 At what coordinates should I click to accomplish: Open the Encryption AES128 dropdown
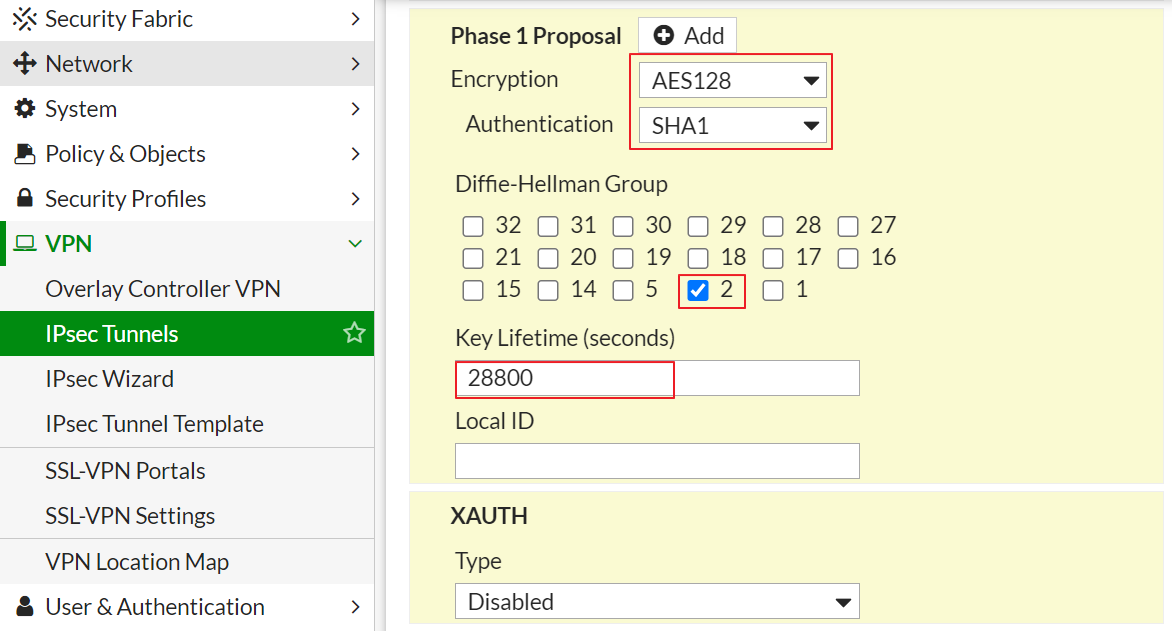(x=733, y=81)
